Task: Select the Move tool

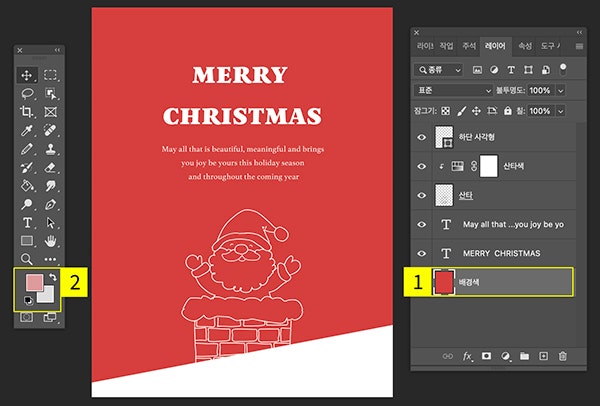Action: click(x=27, y=75)
